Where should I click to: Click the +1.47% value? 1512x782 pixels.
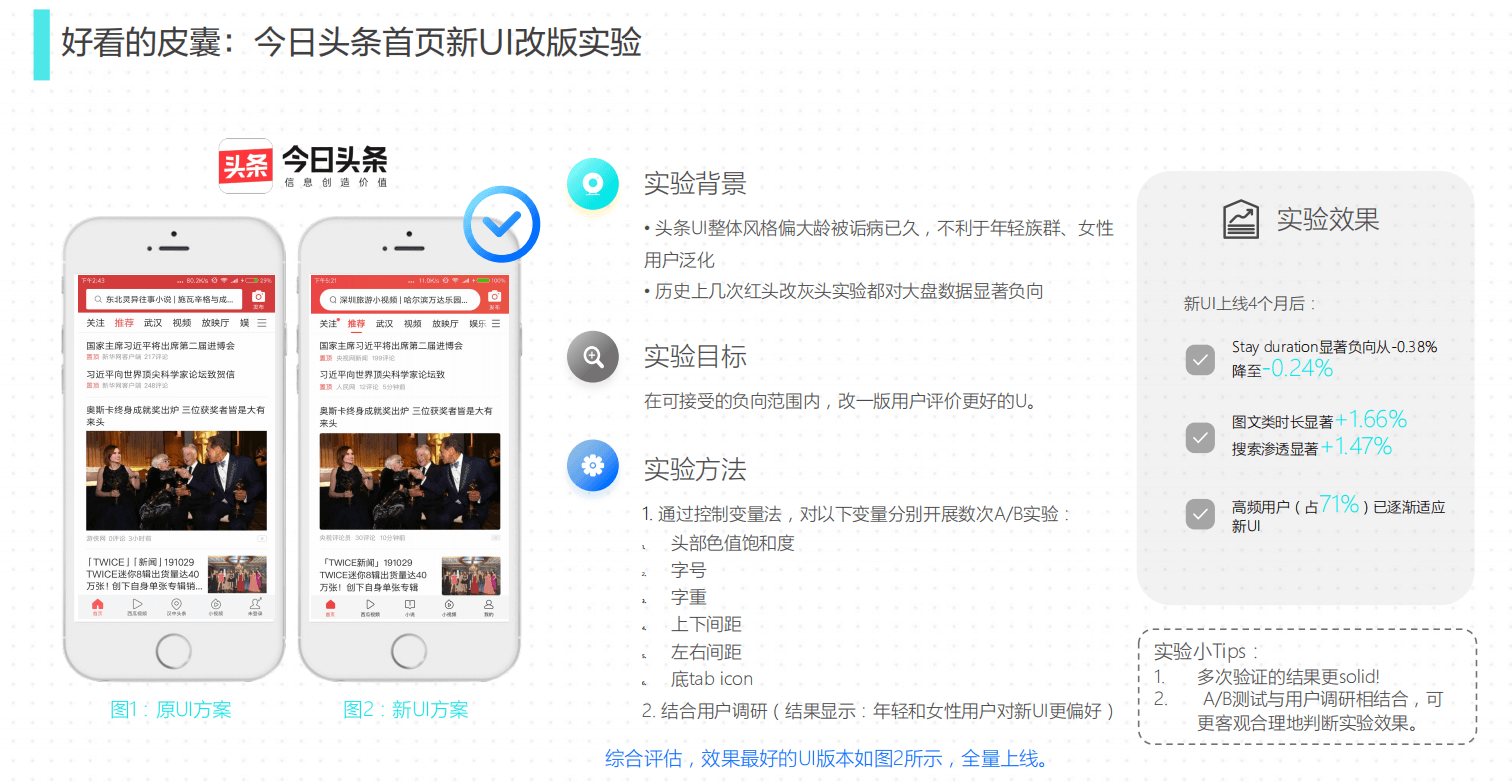click(x=1356, y=446)
